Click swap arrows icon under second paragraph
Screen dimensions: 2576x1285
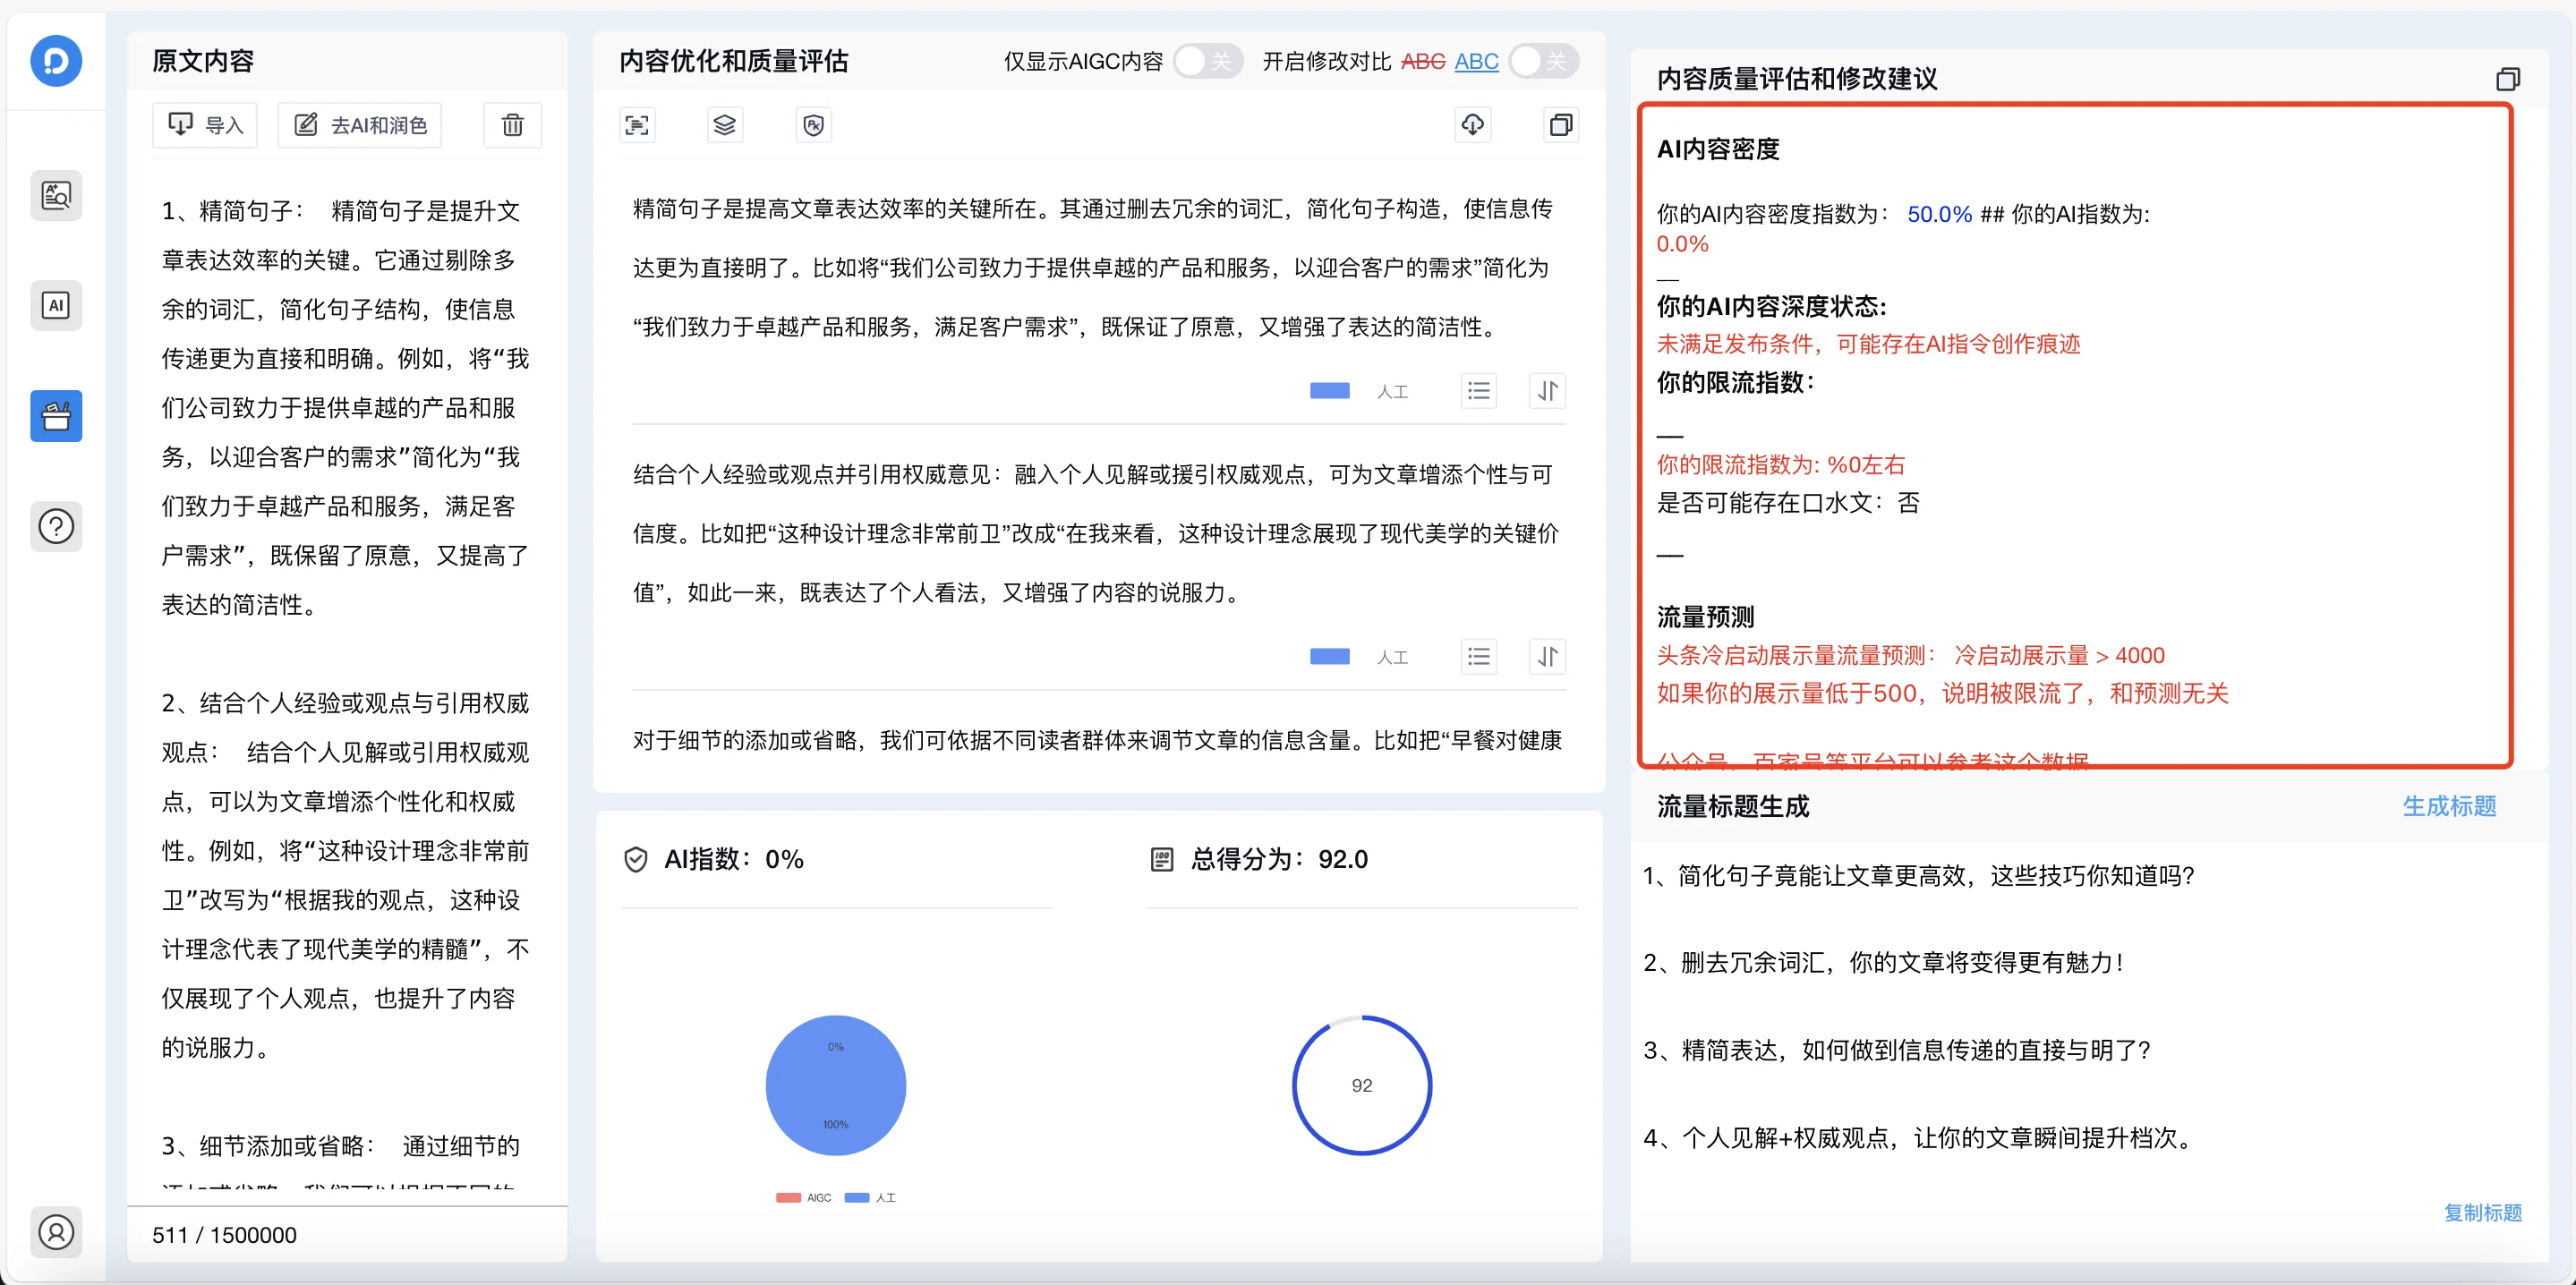[1547, 657]
